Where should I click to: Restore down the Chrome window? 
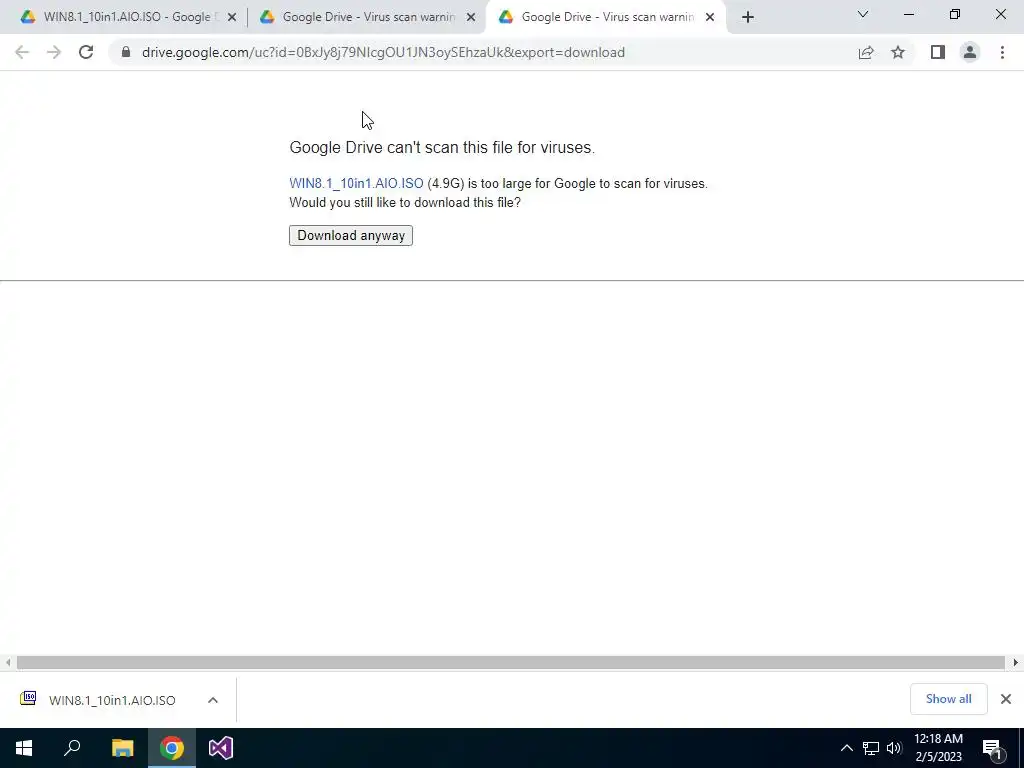[x=955, y=14]
